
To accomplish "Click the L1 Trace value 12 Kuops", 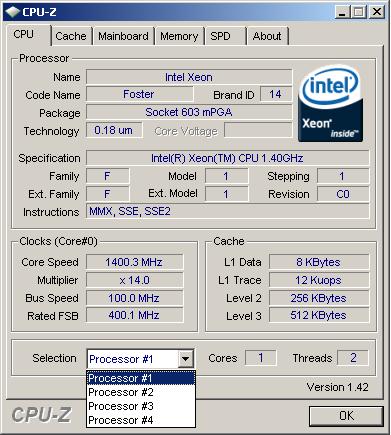I will 319,280.
